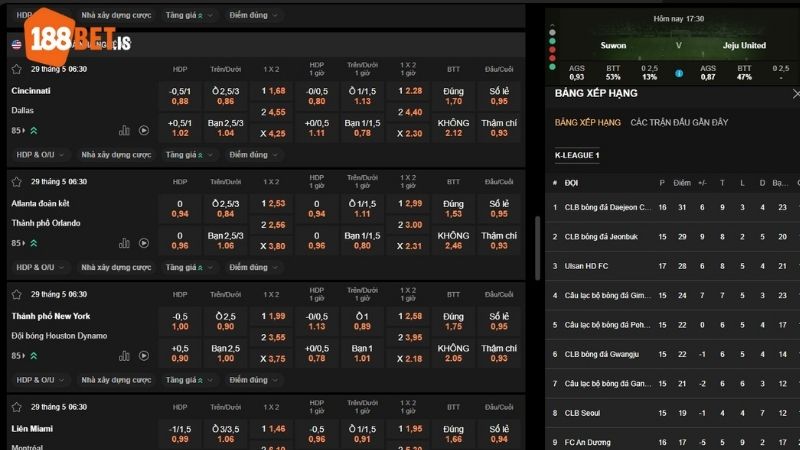
Task: Bet Dallas away win odds 4,55
Action: [x=272, y=112]
